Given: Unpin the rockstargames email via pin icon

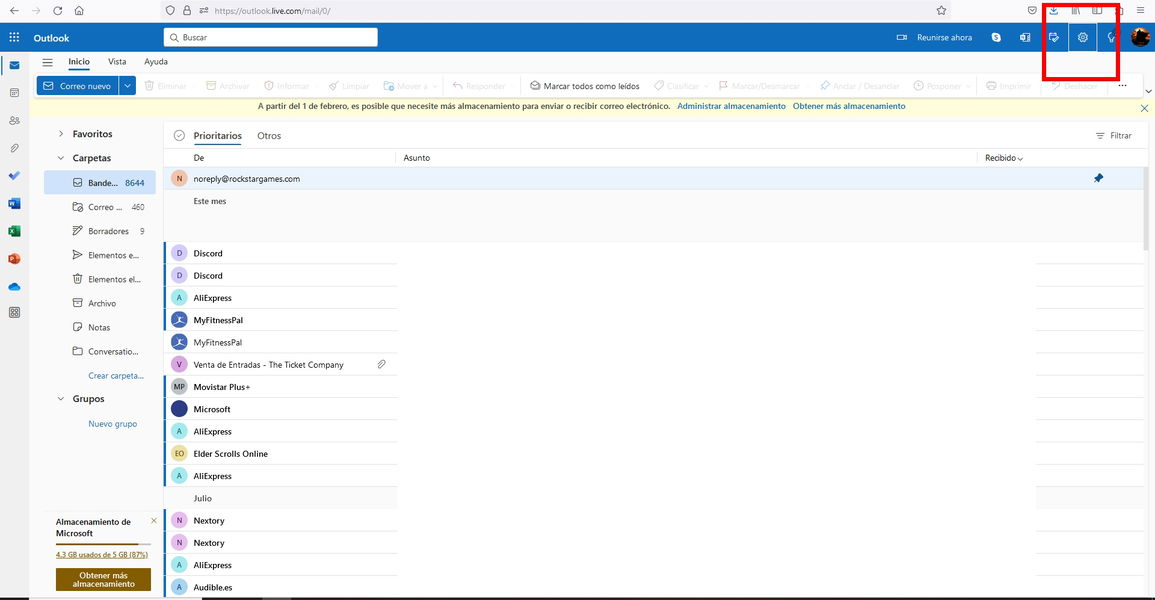Looking at the screenshot, I should click(x=1098, y=178).
